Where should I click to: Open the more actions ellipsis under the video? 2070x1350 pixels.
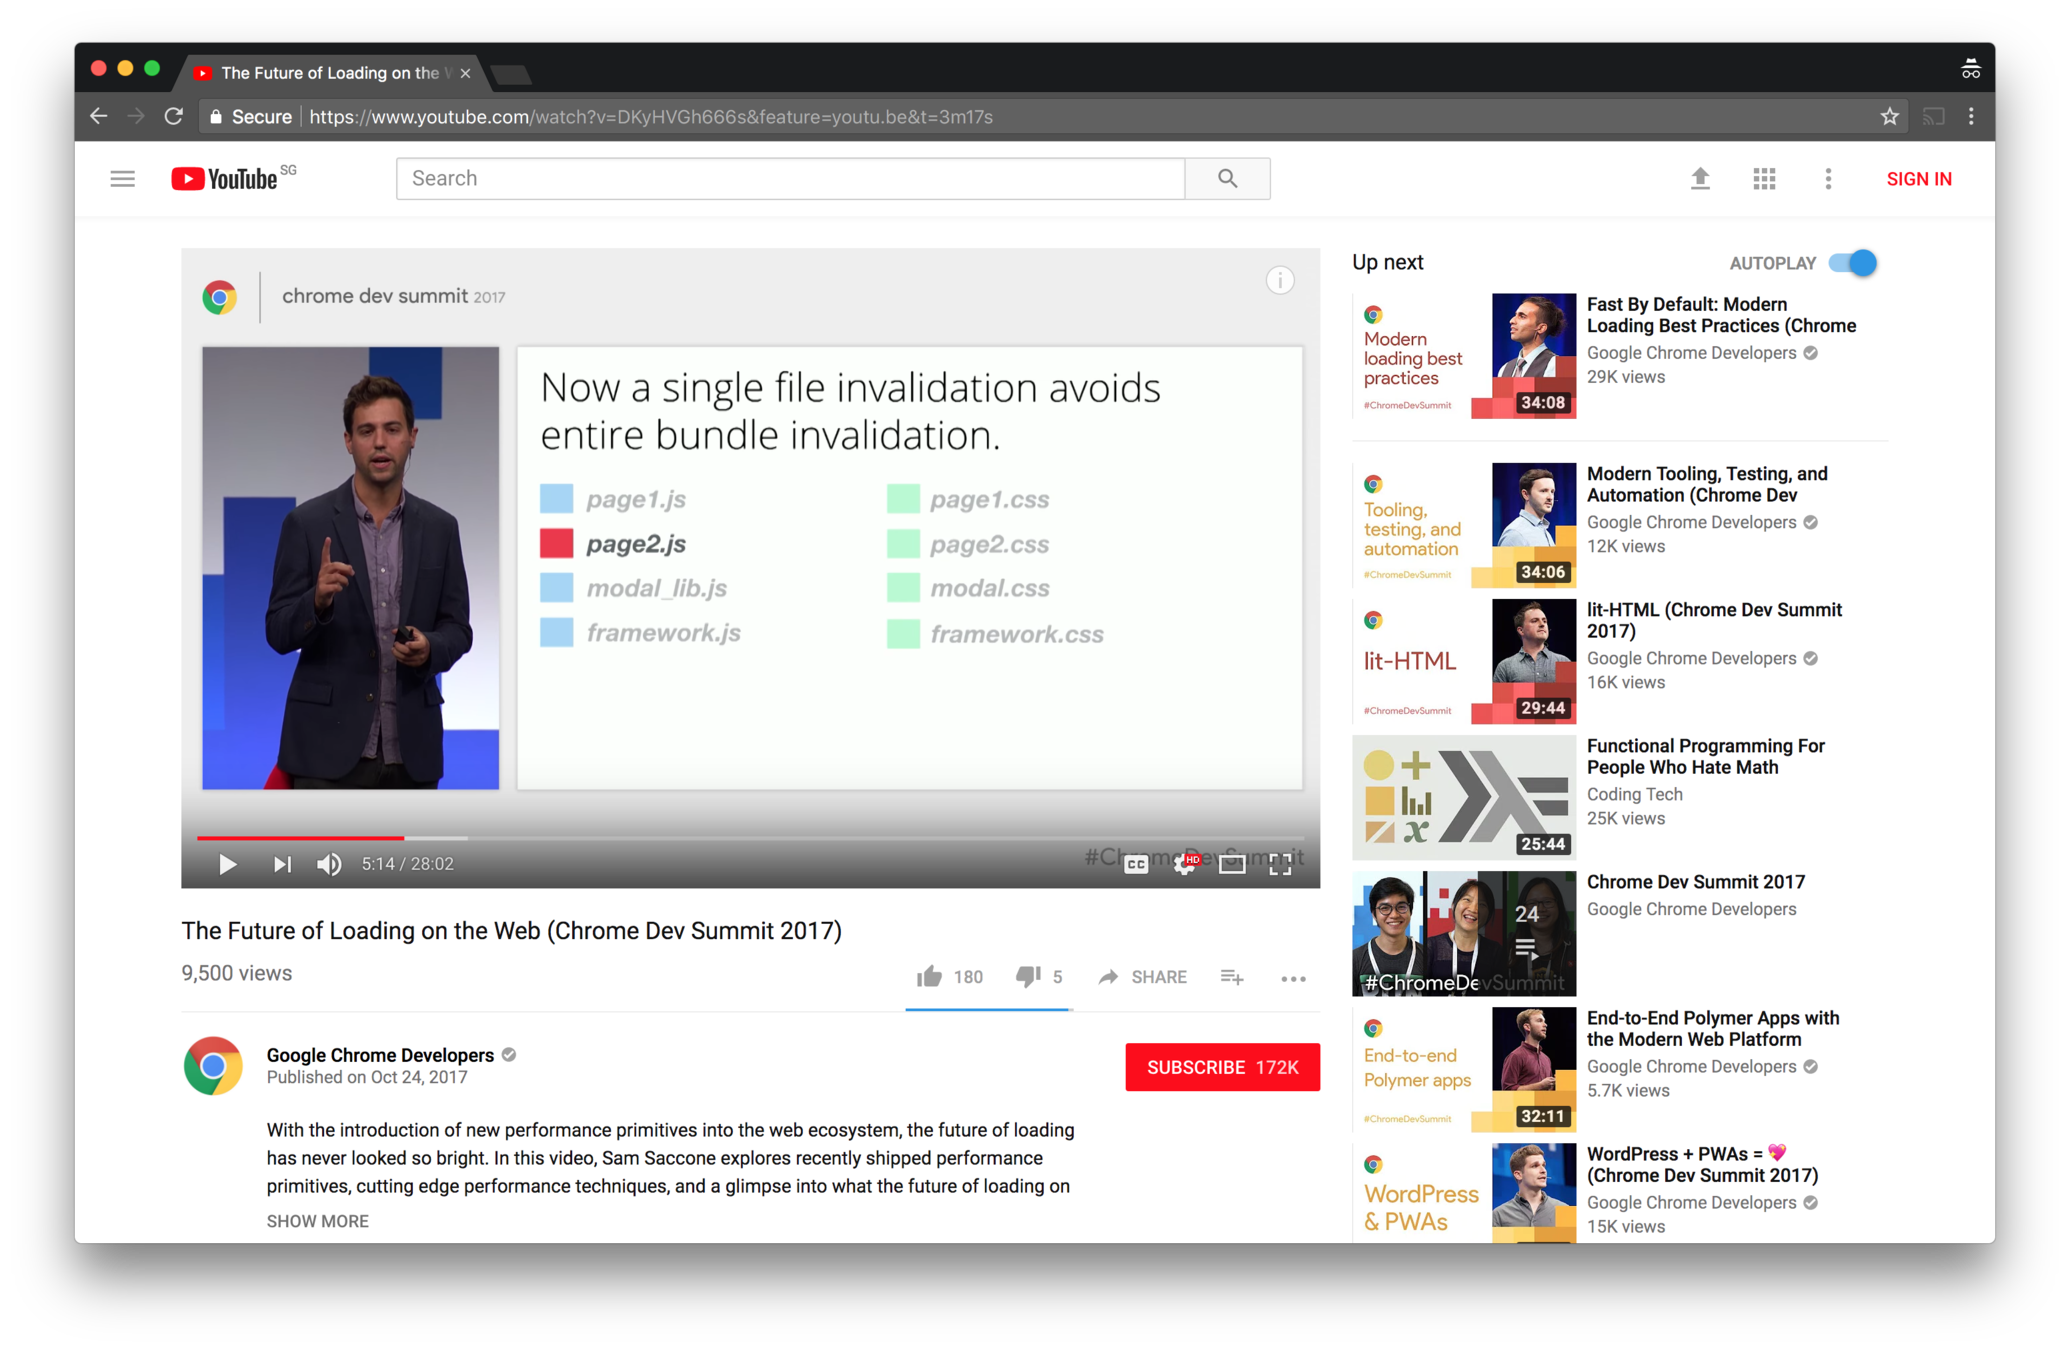pyautogui.click(x=1293, y=979)
